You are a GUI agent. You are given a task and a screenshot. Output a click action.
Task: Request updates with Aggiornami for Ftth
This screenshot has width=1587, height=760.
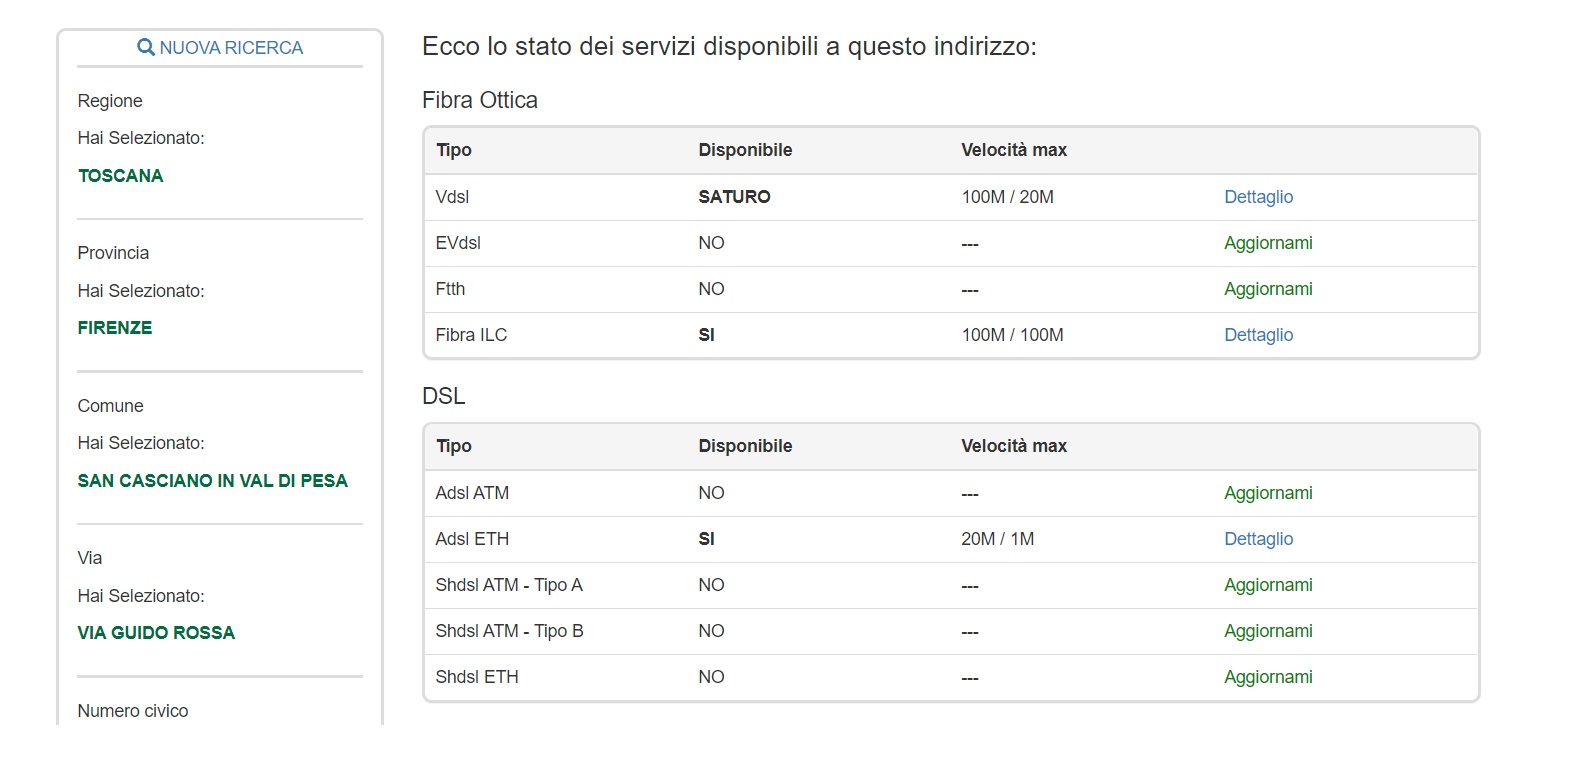click(x=1268, y=289)
